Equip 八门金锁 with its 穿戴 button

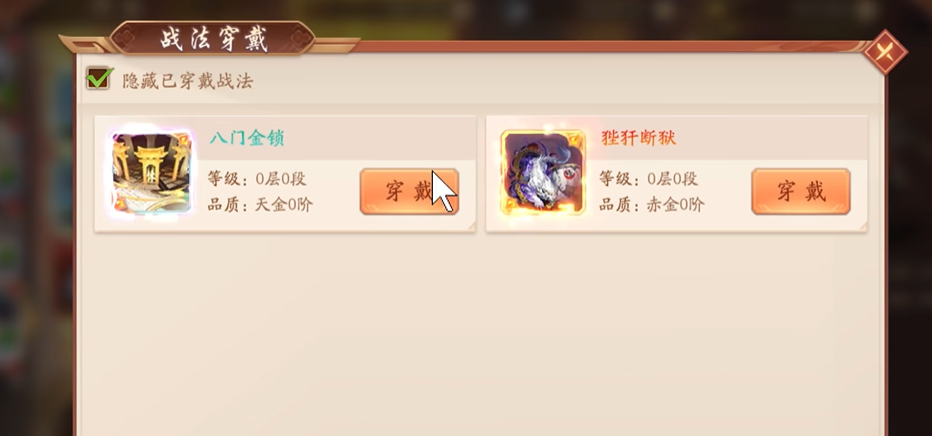tap(409, 191)
